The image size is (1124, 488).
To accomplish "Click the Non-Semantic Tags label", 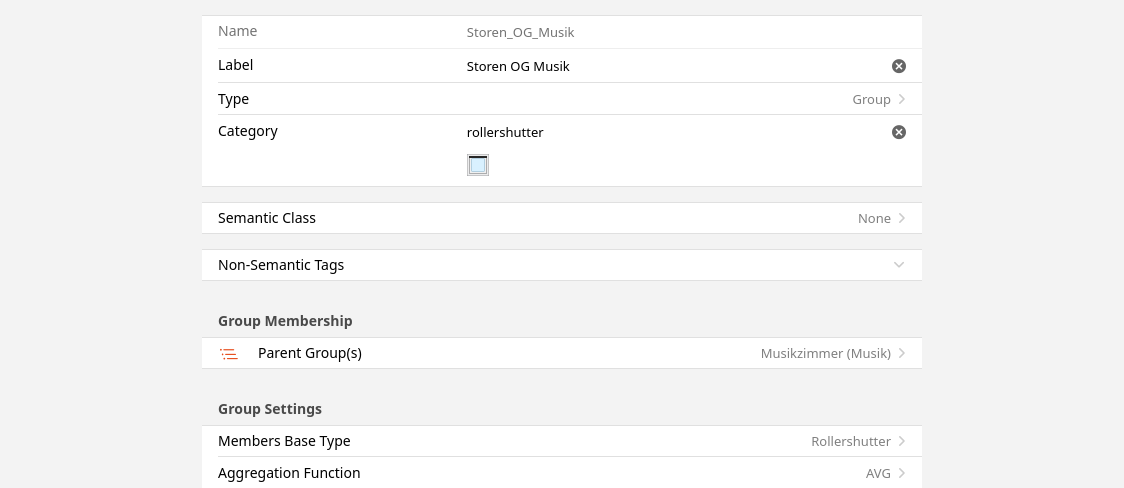I will 281,265.
